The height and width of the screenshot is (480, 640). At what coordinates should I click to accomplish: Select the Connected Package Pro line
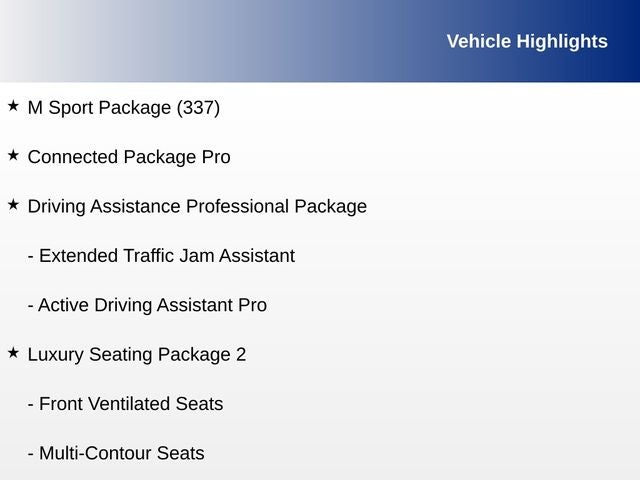(x=129, y=157)
